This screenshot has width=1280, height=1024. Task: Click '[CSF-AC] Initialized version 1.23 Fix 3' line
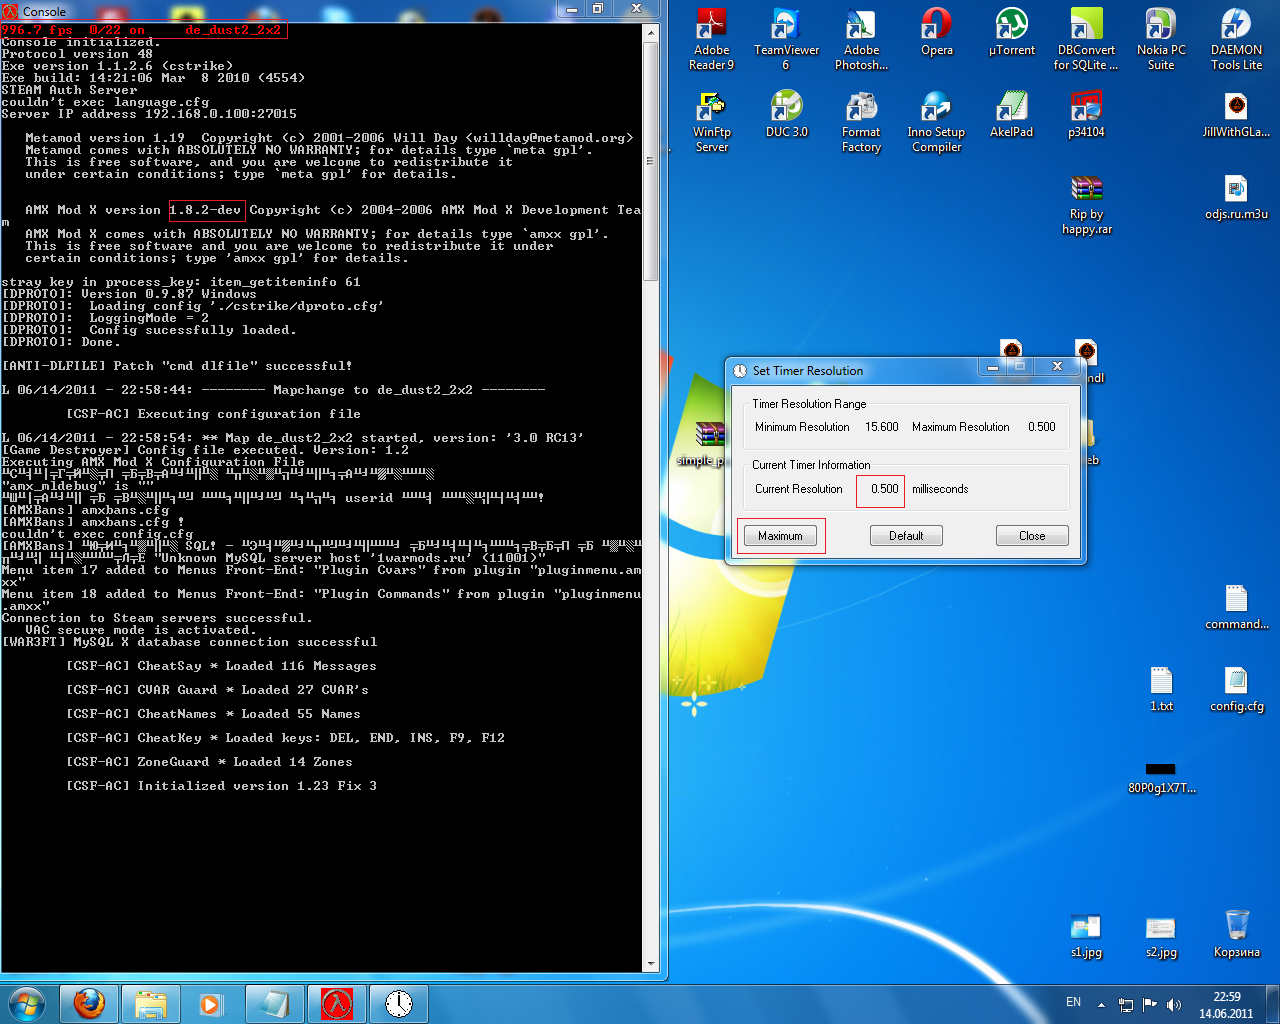(x=221, y=786)
